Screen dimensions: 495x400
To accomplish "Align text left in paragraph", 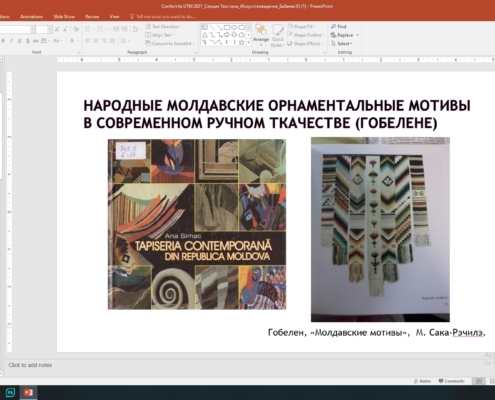I will (x=87, y=41).
